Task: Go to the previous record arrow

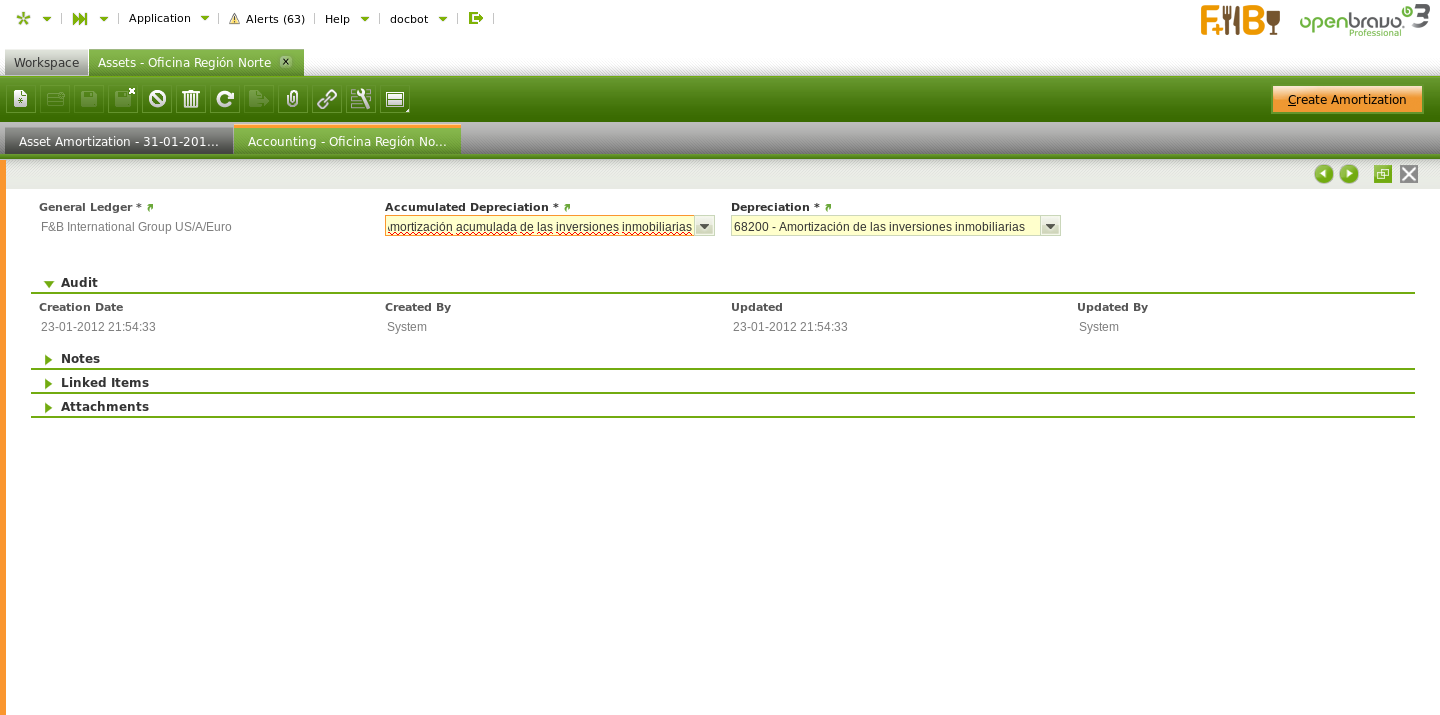Action: pos(1324,174)
